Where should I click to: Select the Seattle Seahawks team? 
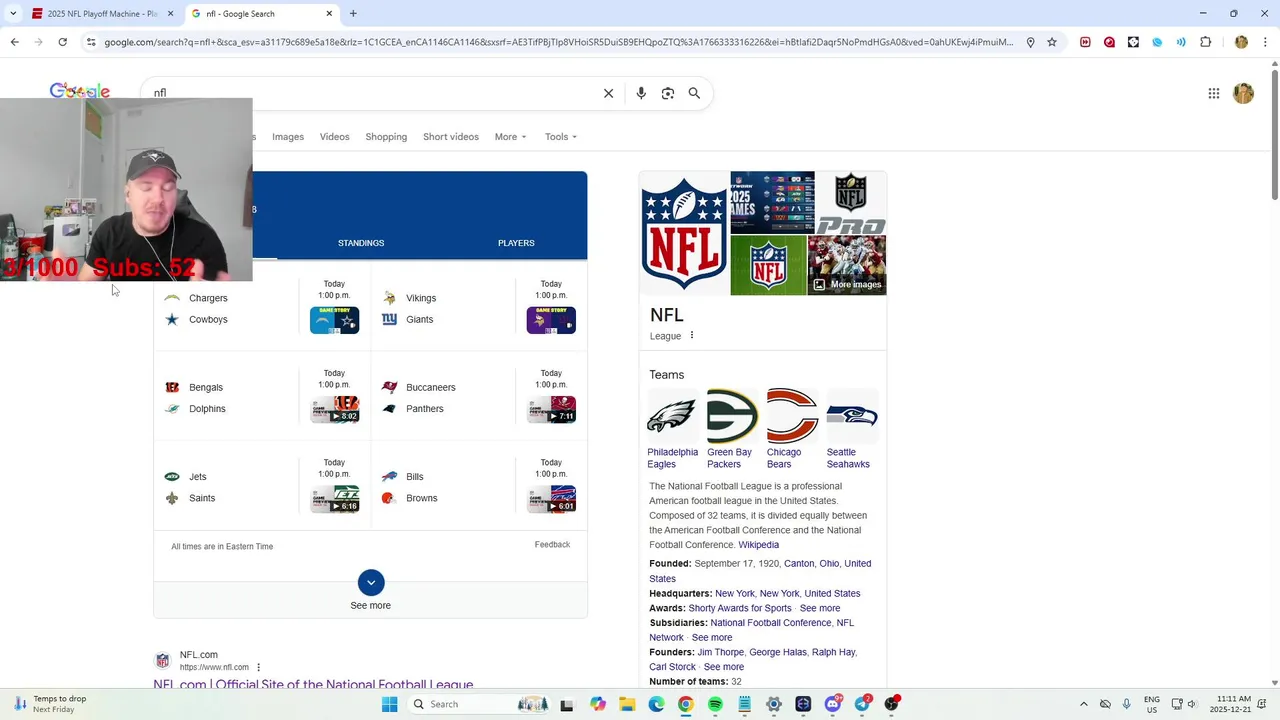click(x=851, y=429)
